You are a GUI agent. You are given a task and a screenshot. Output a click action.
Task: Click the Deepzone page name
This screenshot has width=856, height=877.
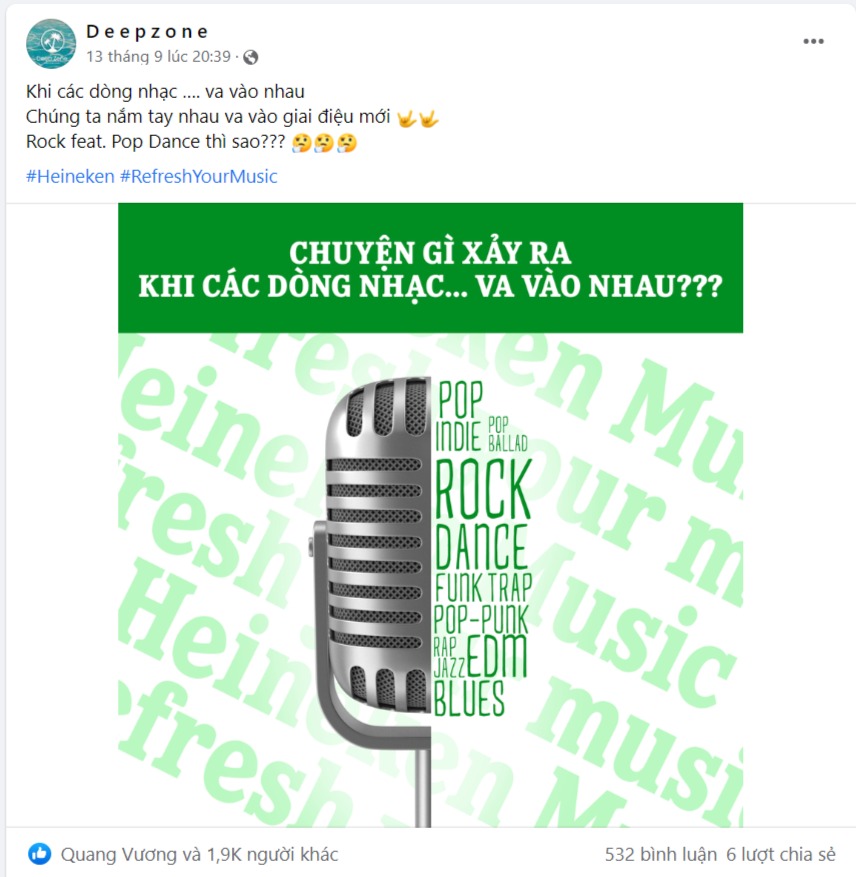tap(147, 32)
